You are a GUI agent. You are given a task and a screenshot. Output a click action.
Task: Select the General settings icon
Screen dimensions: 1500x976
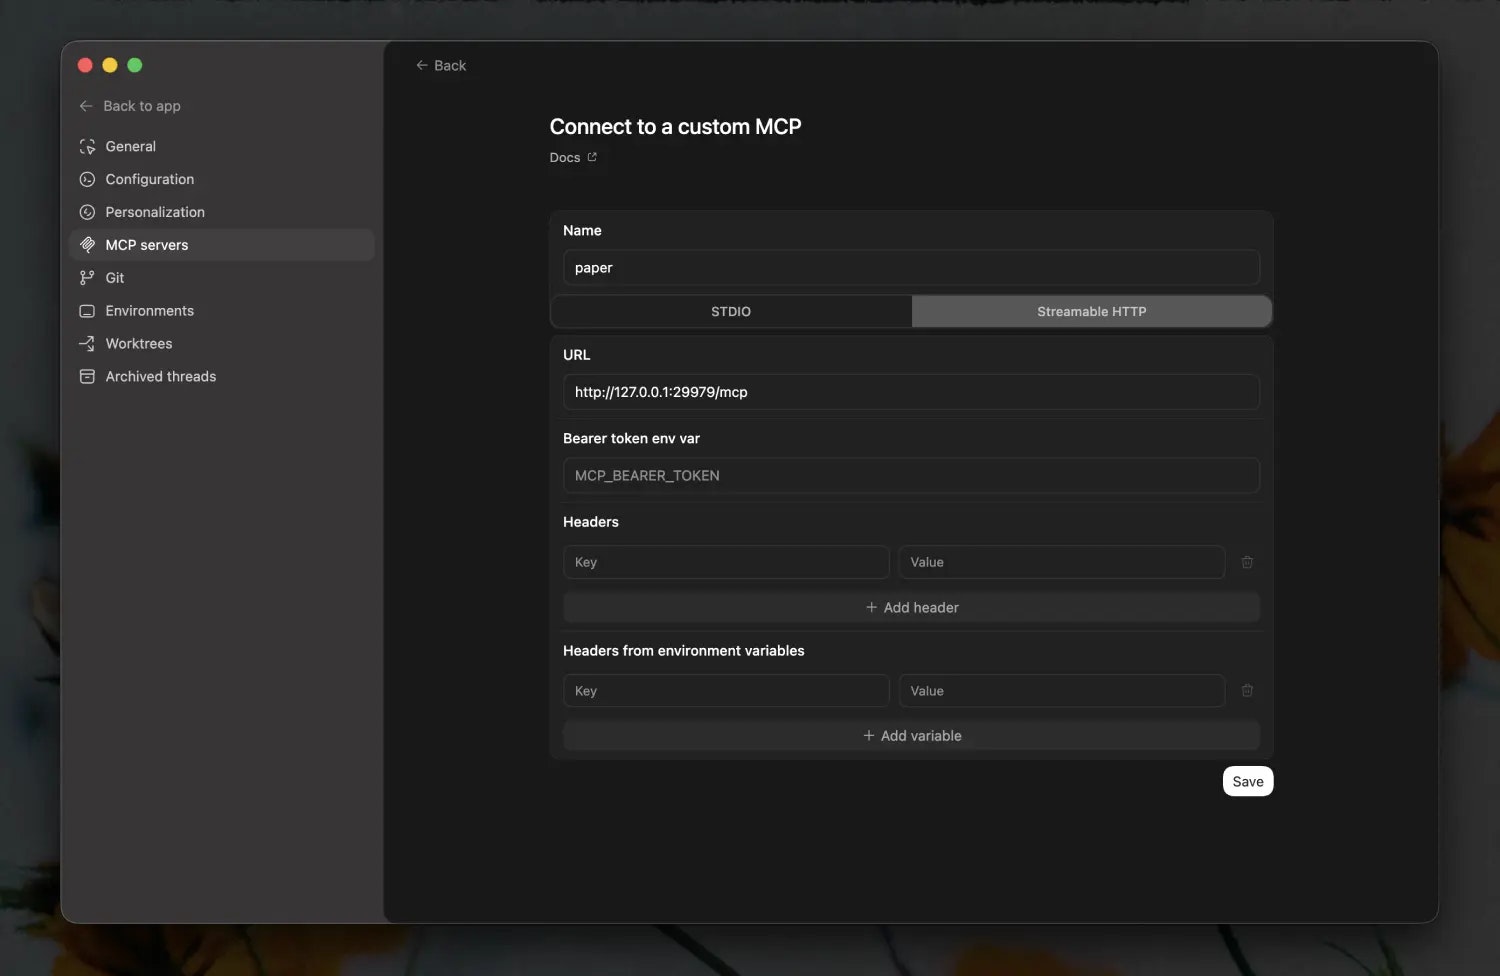point(88,146)
